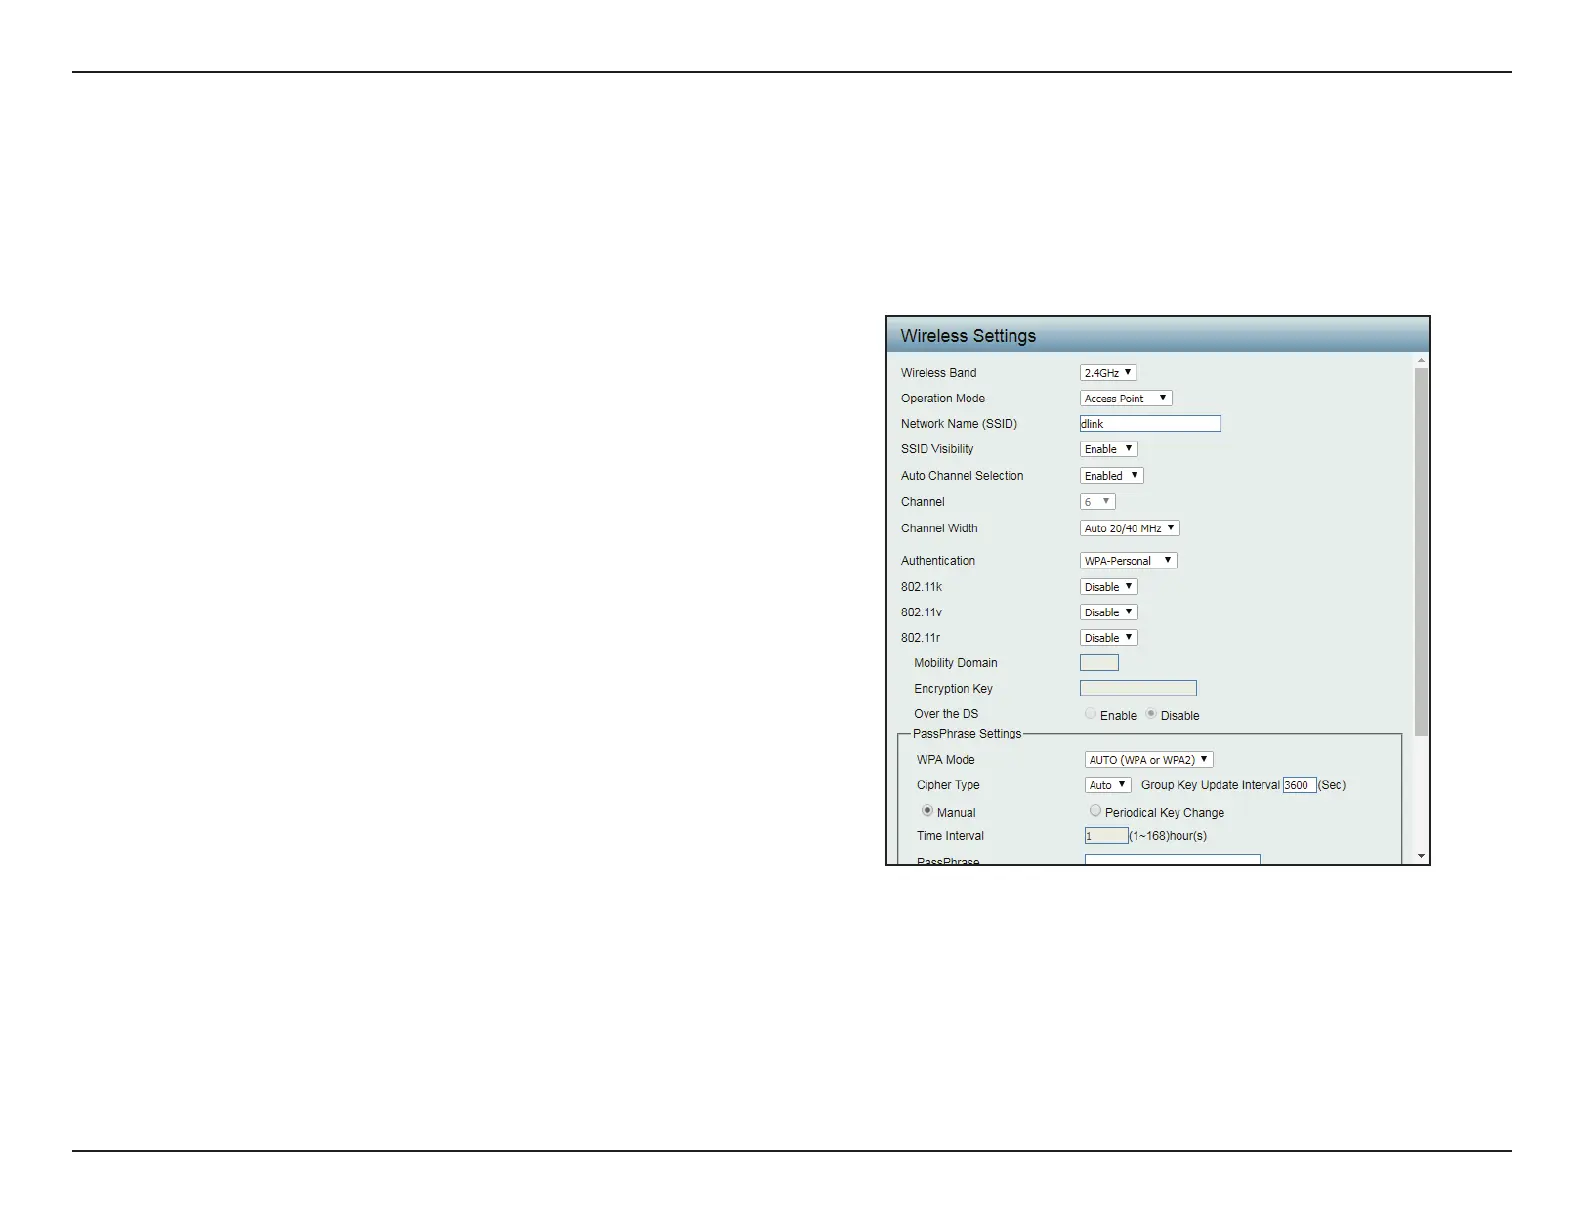
Task: Open the SSID Visibility dropdown
Action: [x=1108, y=449]
